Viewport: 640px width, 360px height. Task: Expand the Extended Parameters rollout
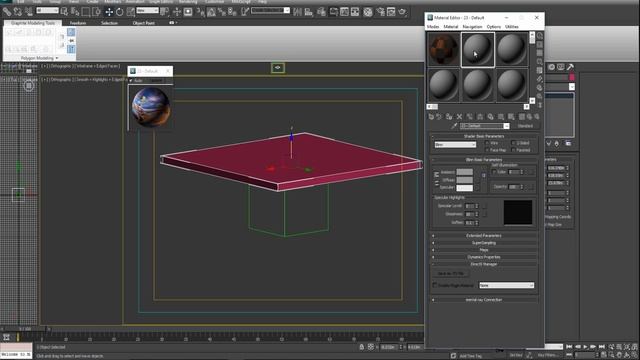tap(484, 236)
